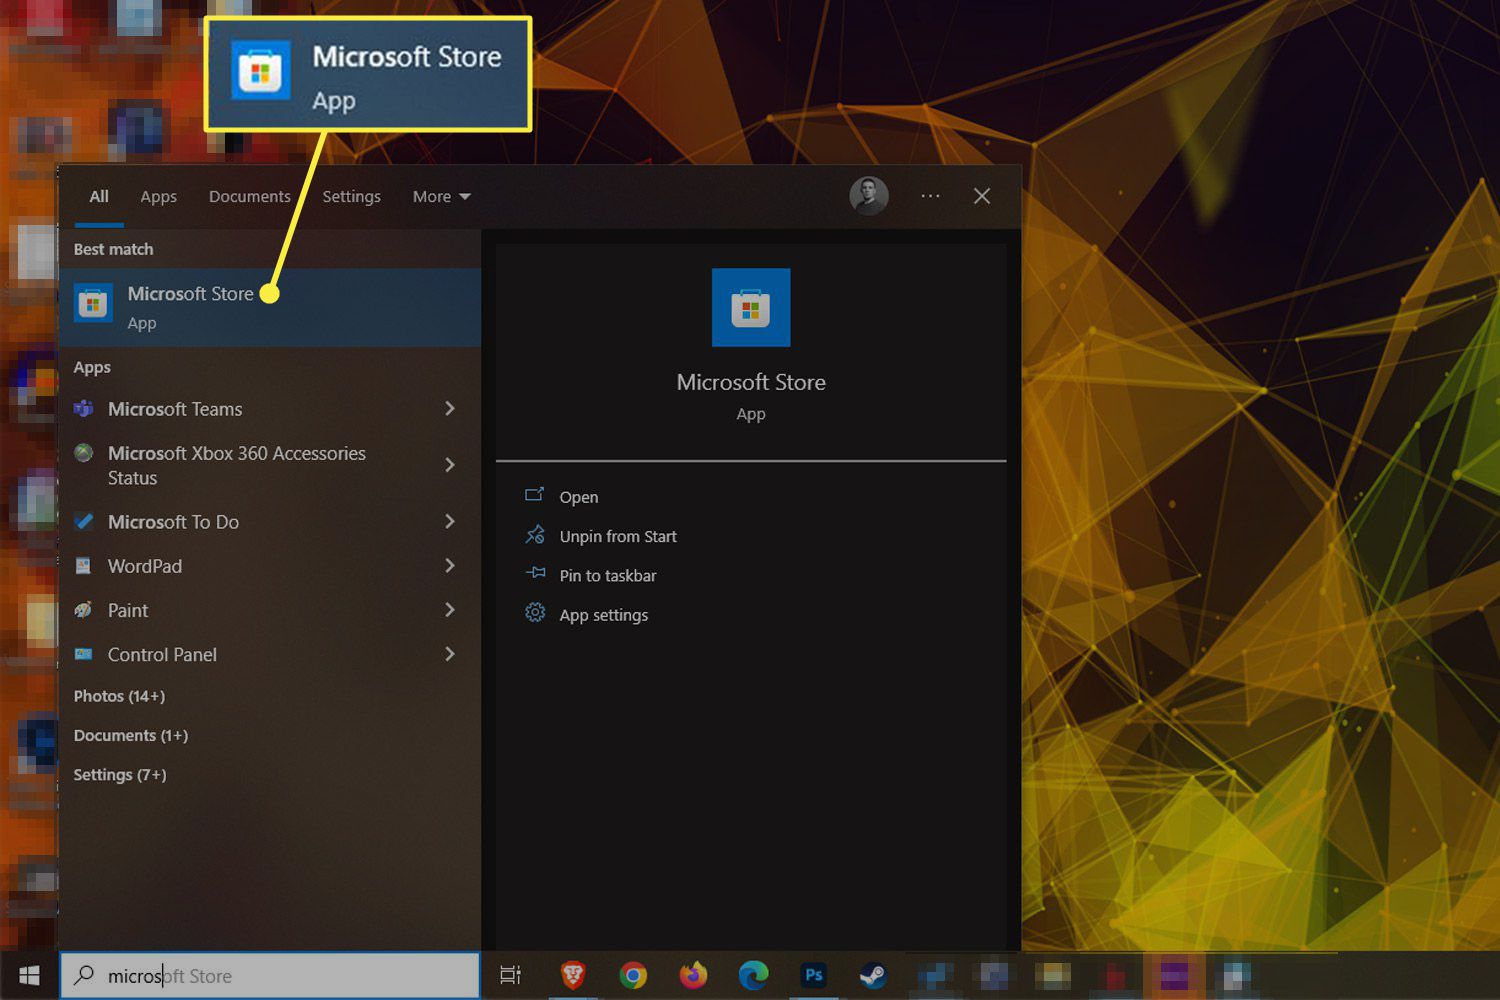The height and width of the screenshot is (1000, 1500).
Task: Open Brave browser from the taskbar
Action: pyautogui.click(x=573, y=975)
